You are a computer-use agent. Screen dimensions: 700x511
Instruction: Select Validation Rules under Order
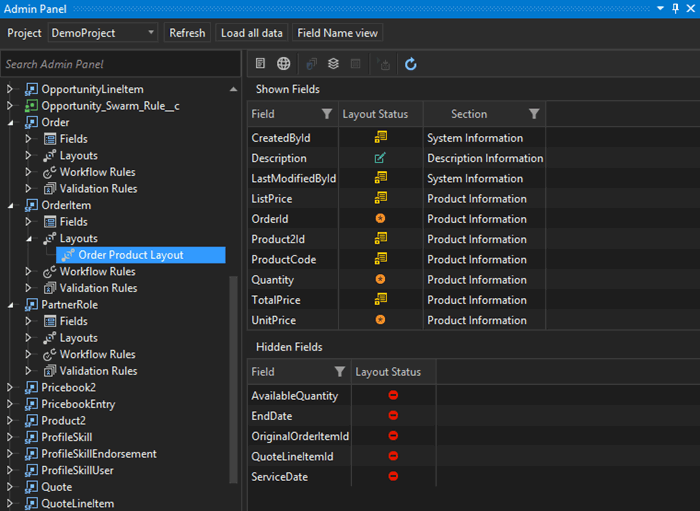click(x=98, y=189)
